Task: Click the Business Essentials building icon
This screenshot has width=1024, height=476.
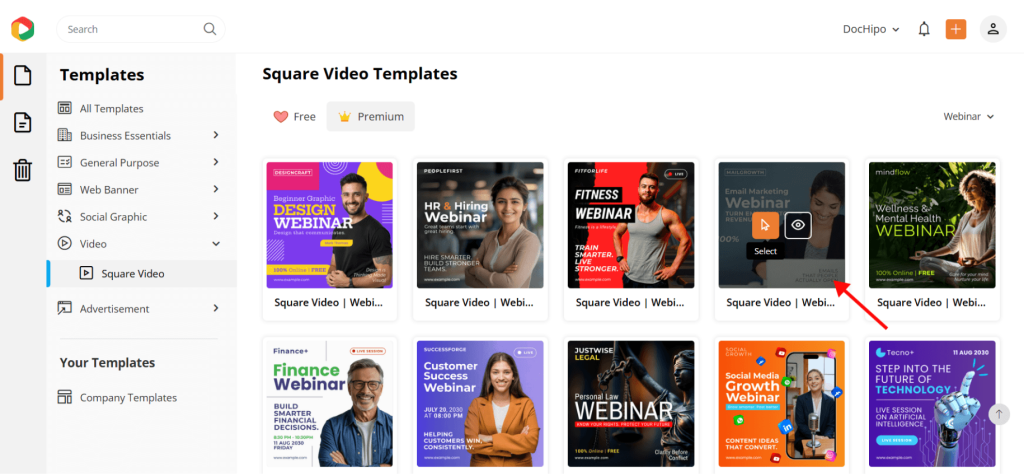Action: coord(65,135)
